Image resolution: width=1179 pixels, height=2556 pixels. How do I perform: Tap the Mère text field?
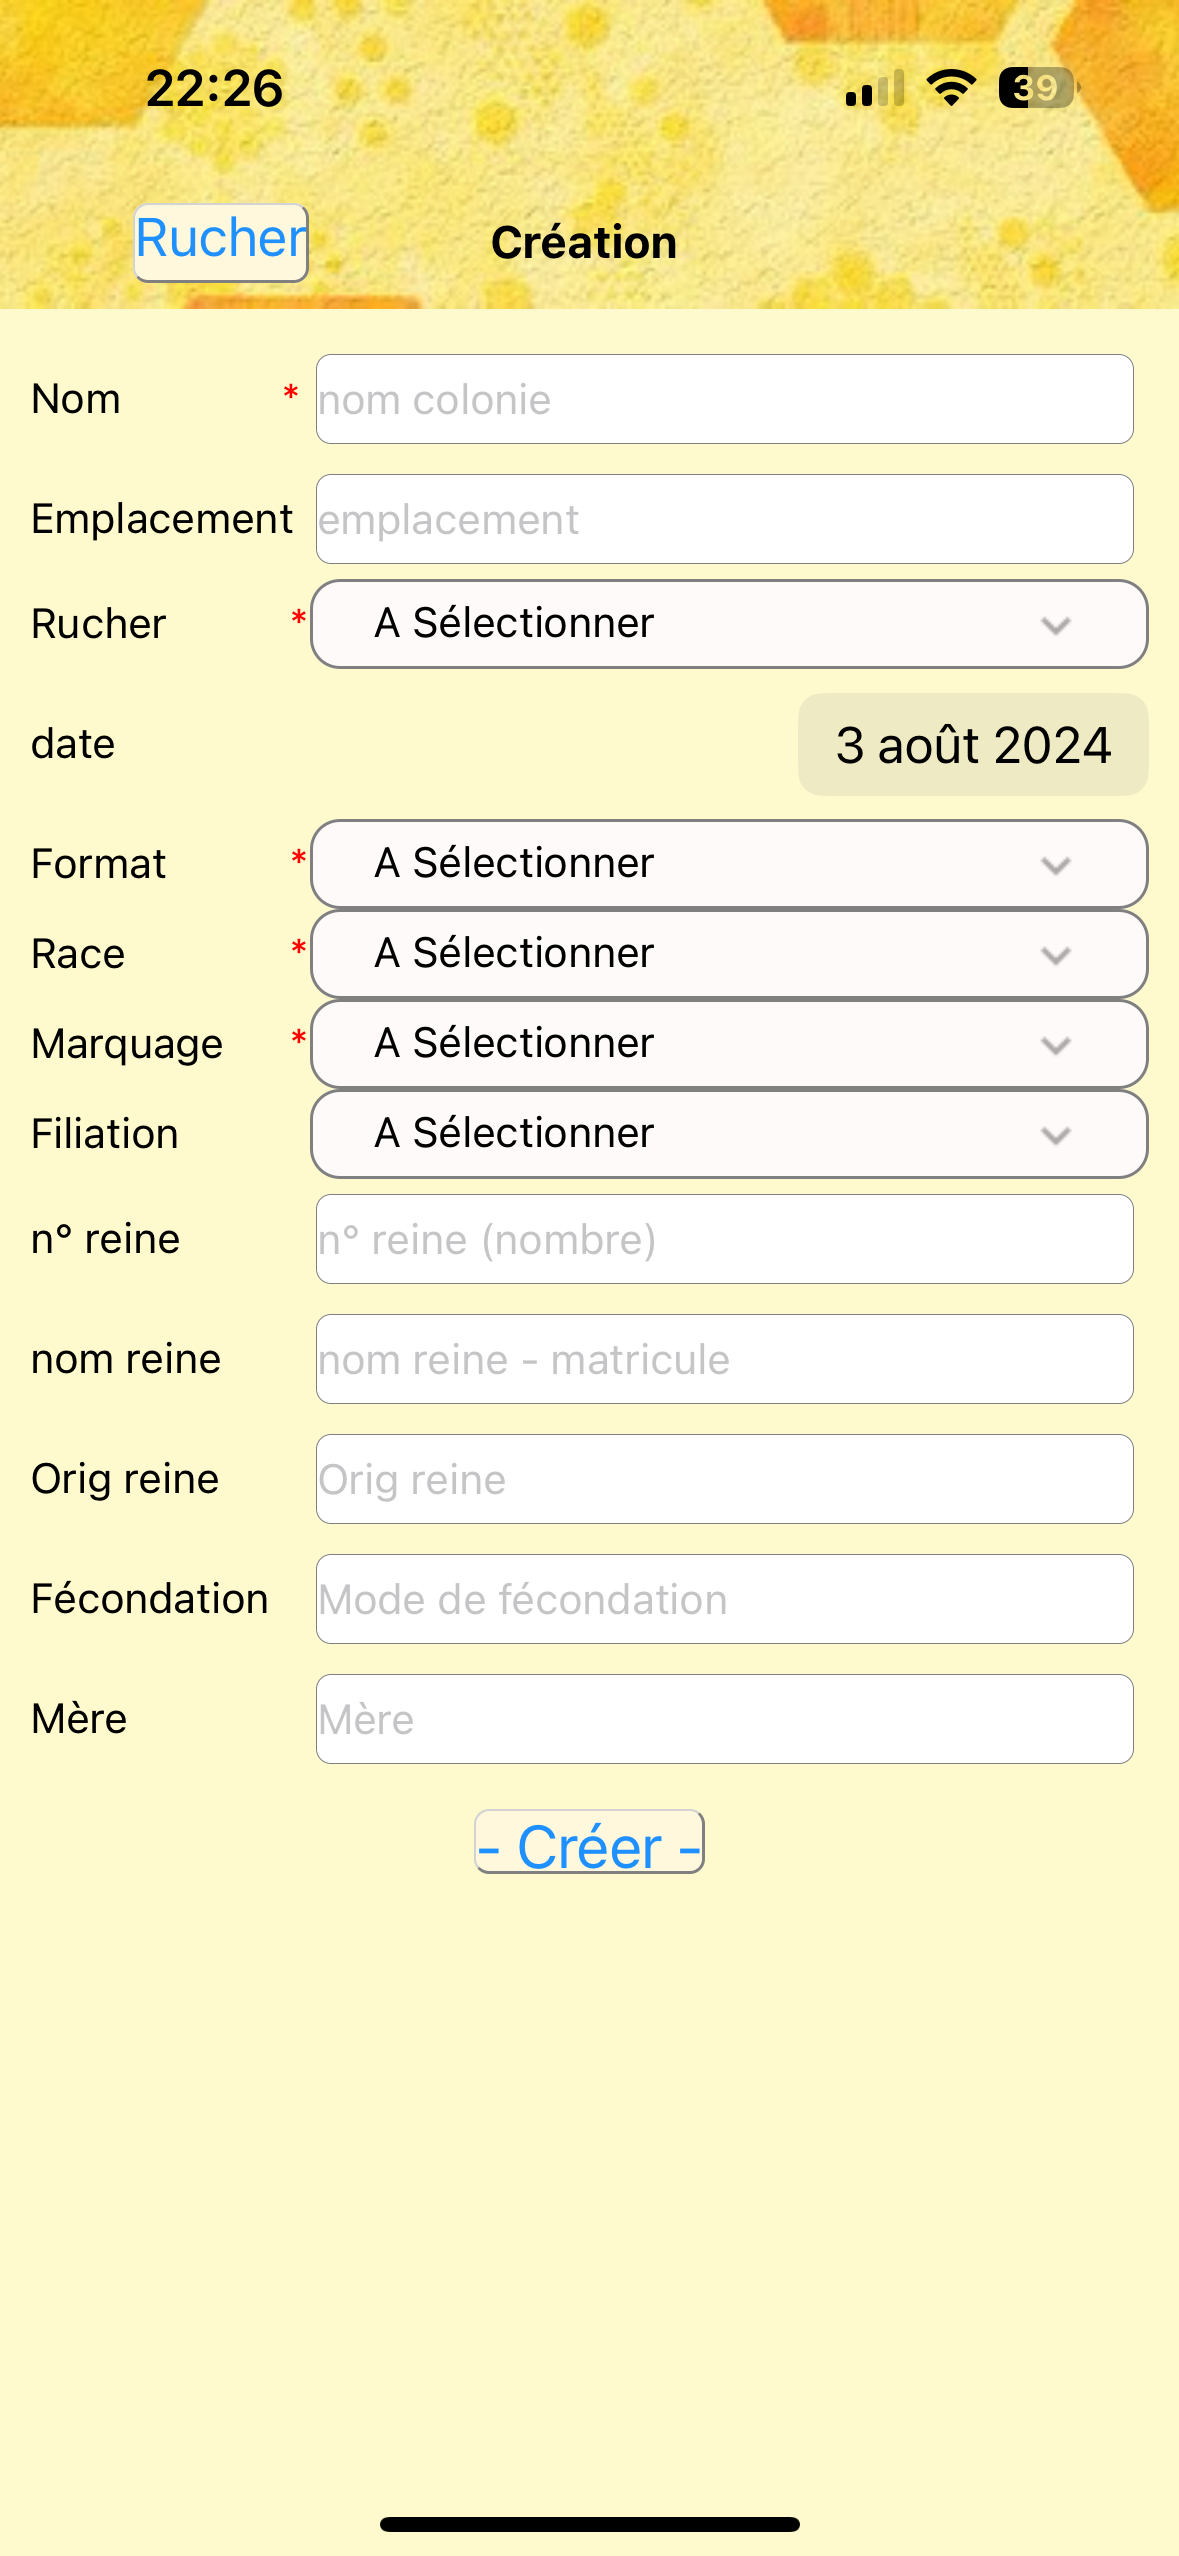coord(724,1720)
